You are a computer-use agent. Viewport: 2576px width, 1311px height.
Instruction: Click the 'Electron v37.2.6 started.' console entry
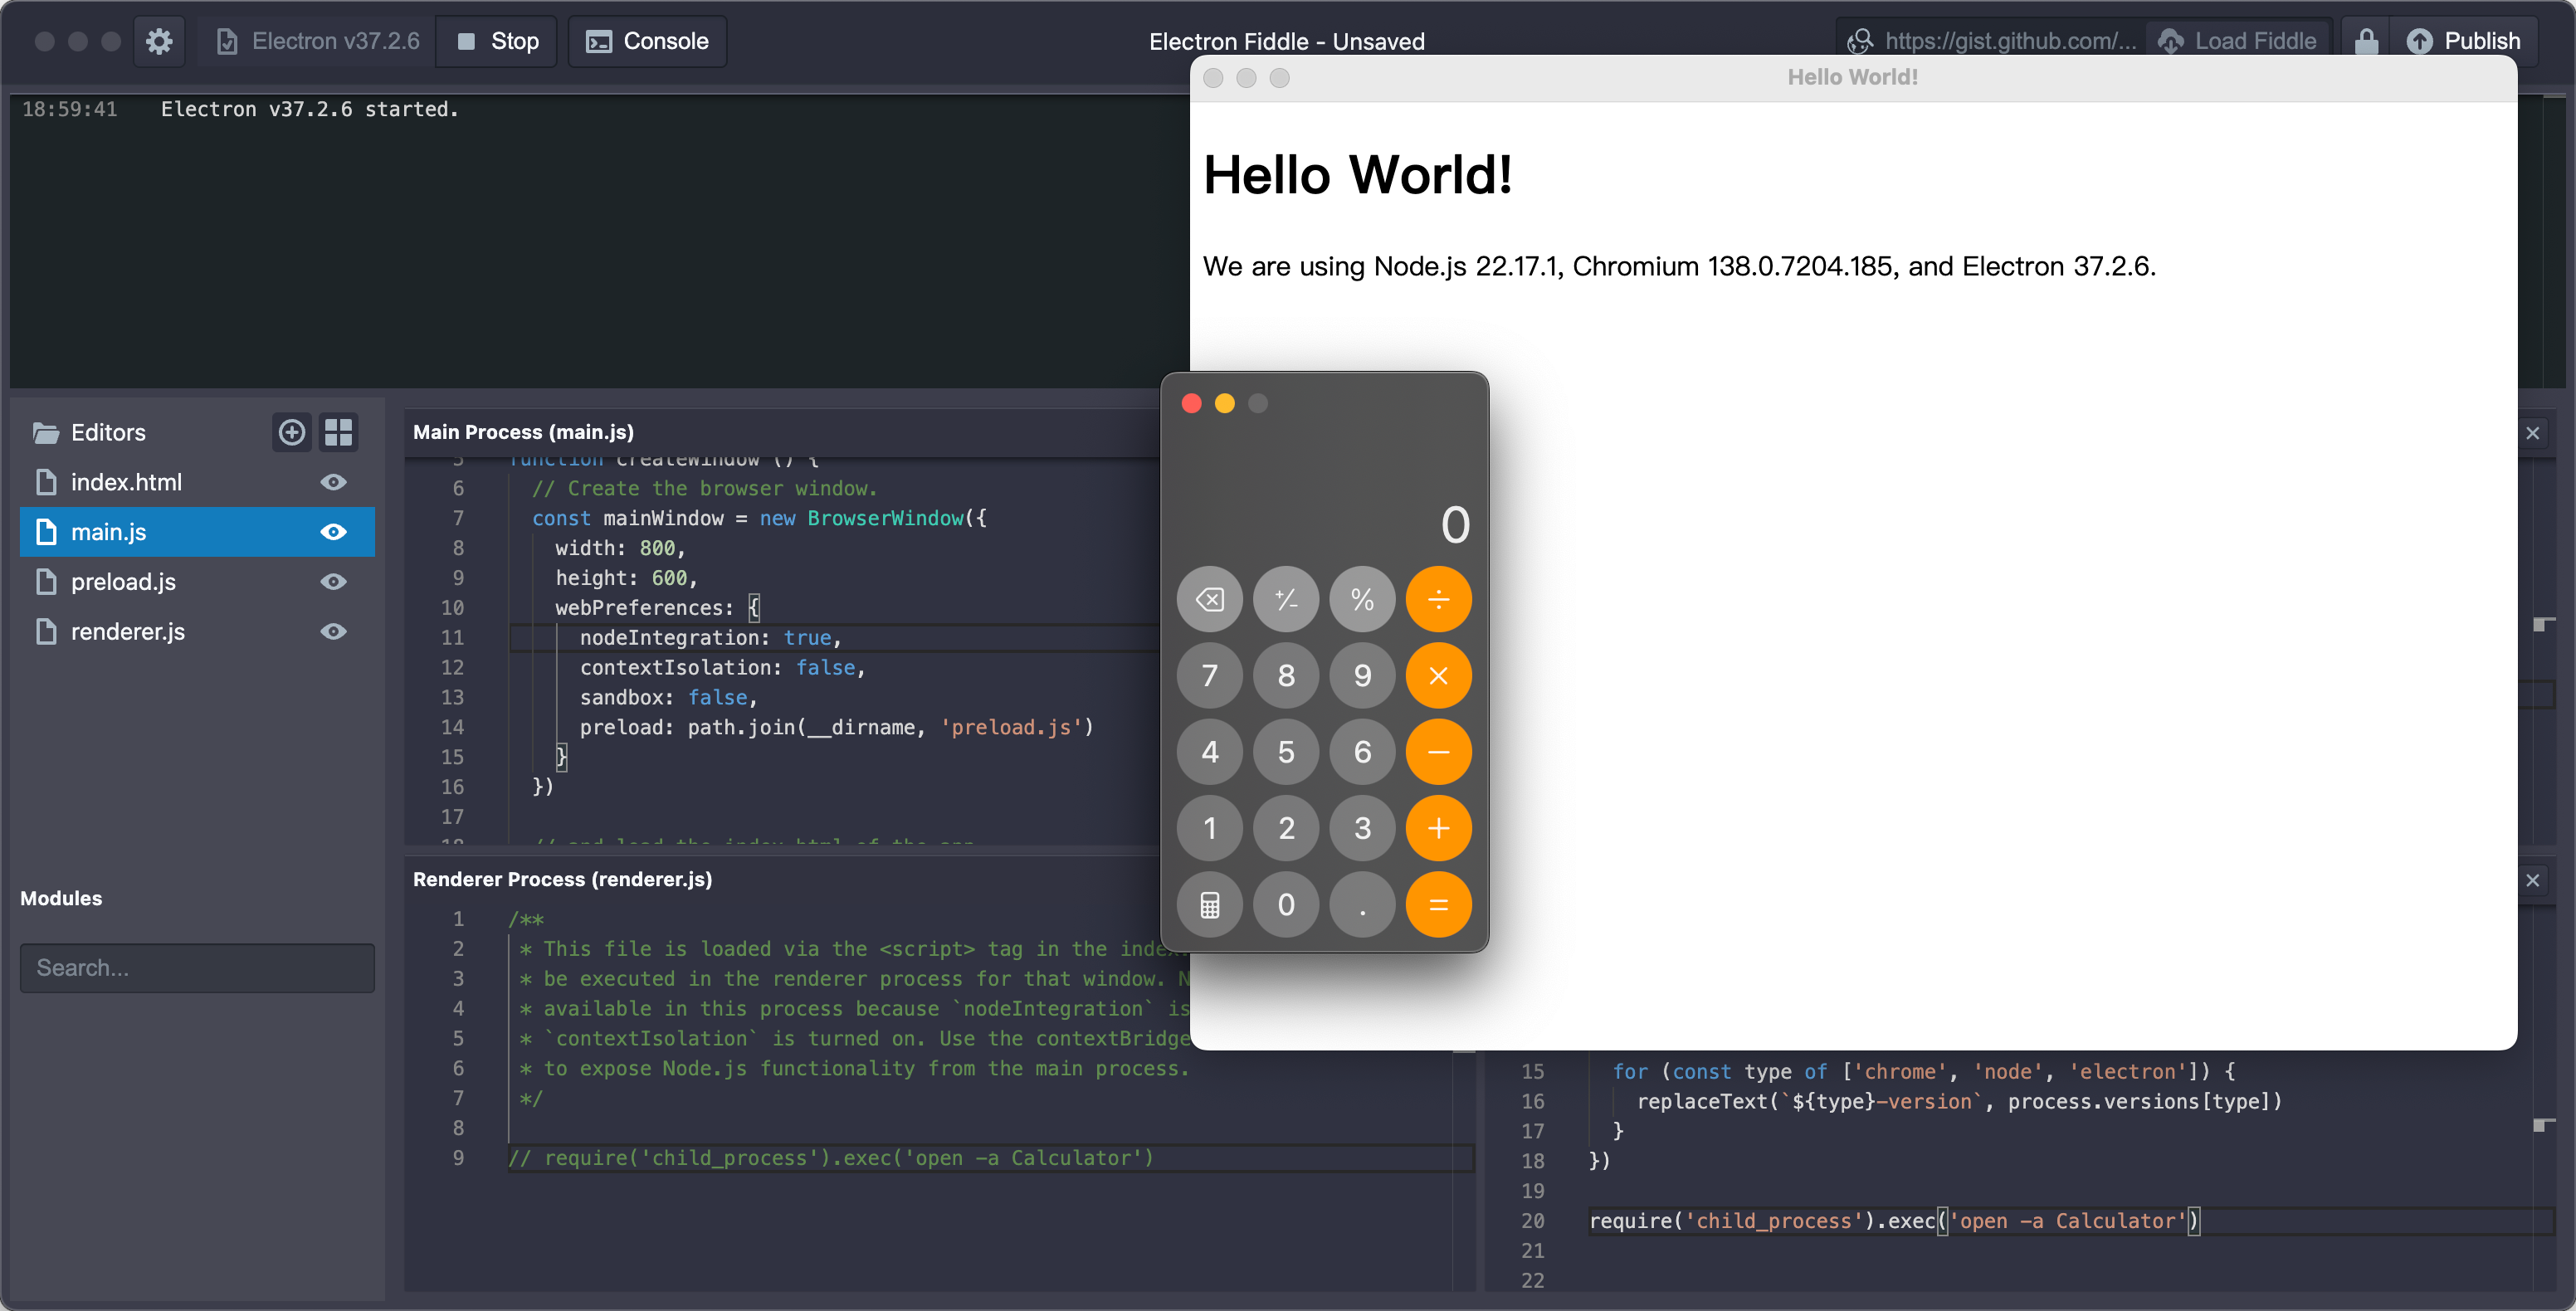click(x=309, y=109)
